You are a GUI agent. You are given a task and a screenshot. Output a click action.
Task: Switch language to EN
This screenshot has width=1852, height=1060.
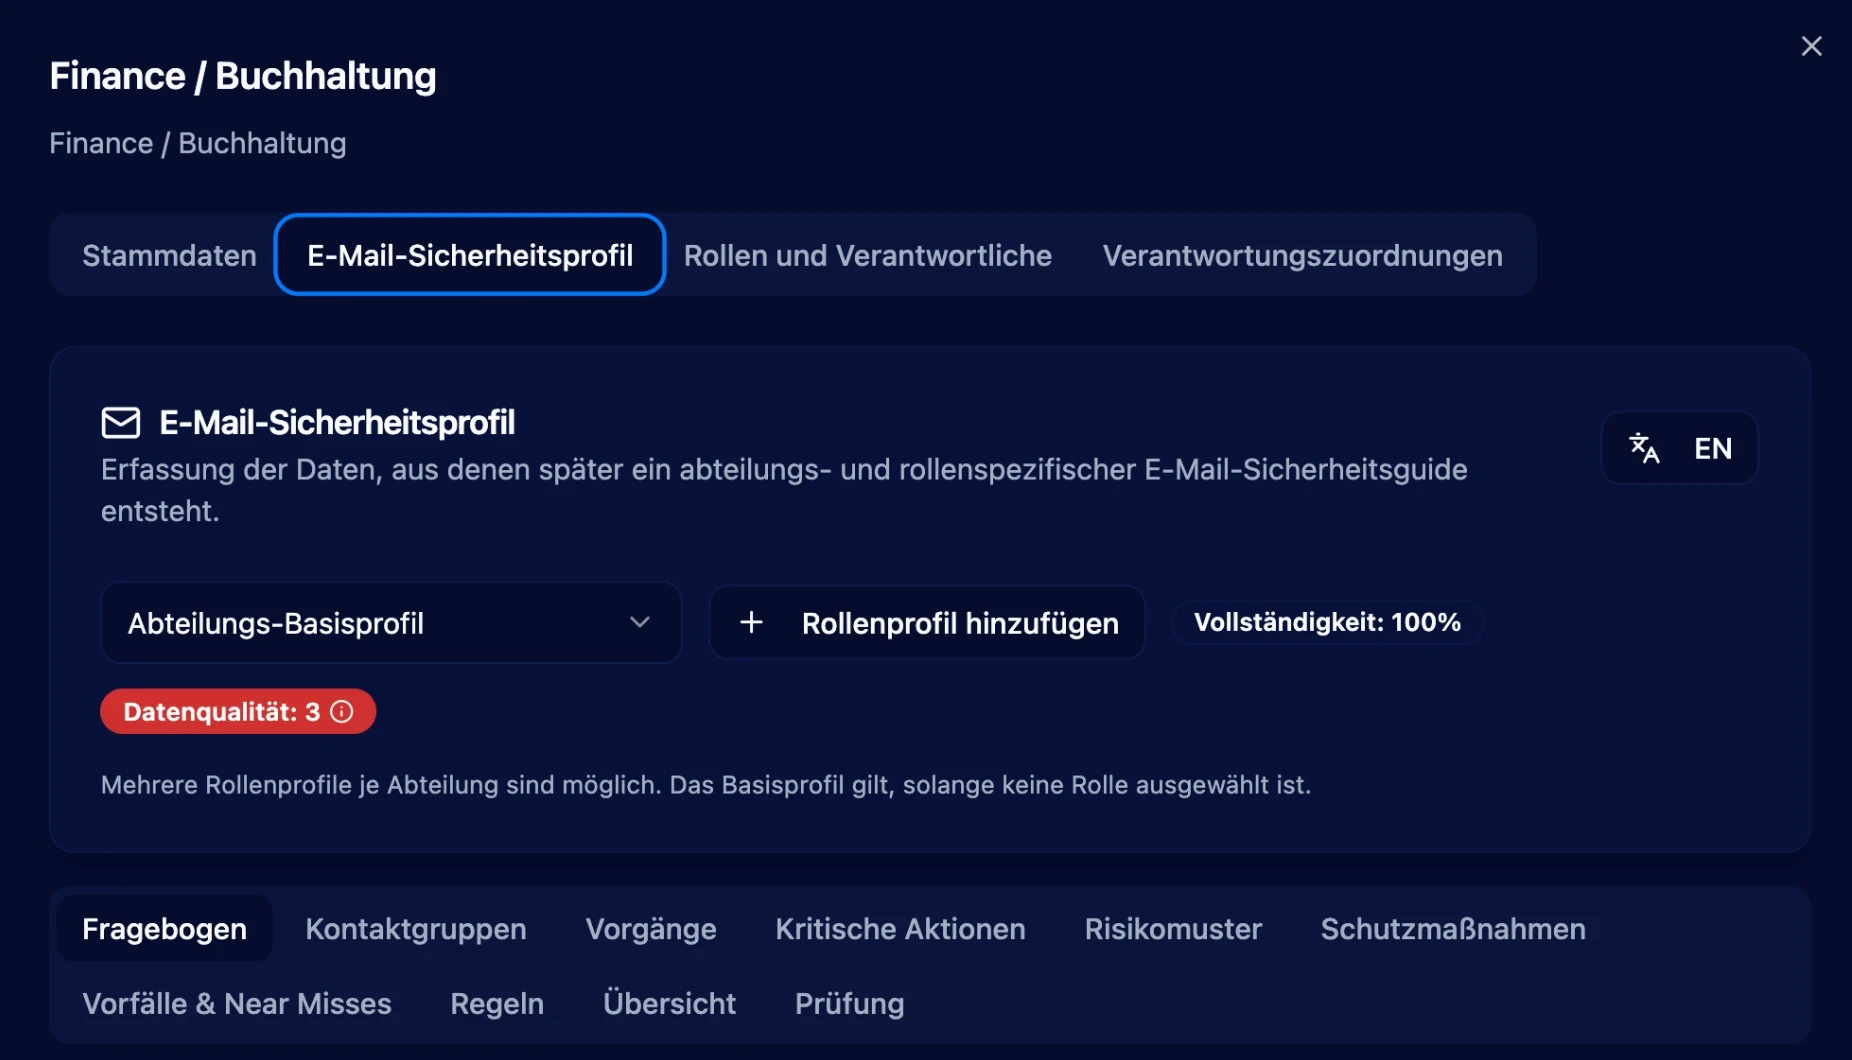[x=1680, y=448]
